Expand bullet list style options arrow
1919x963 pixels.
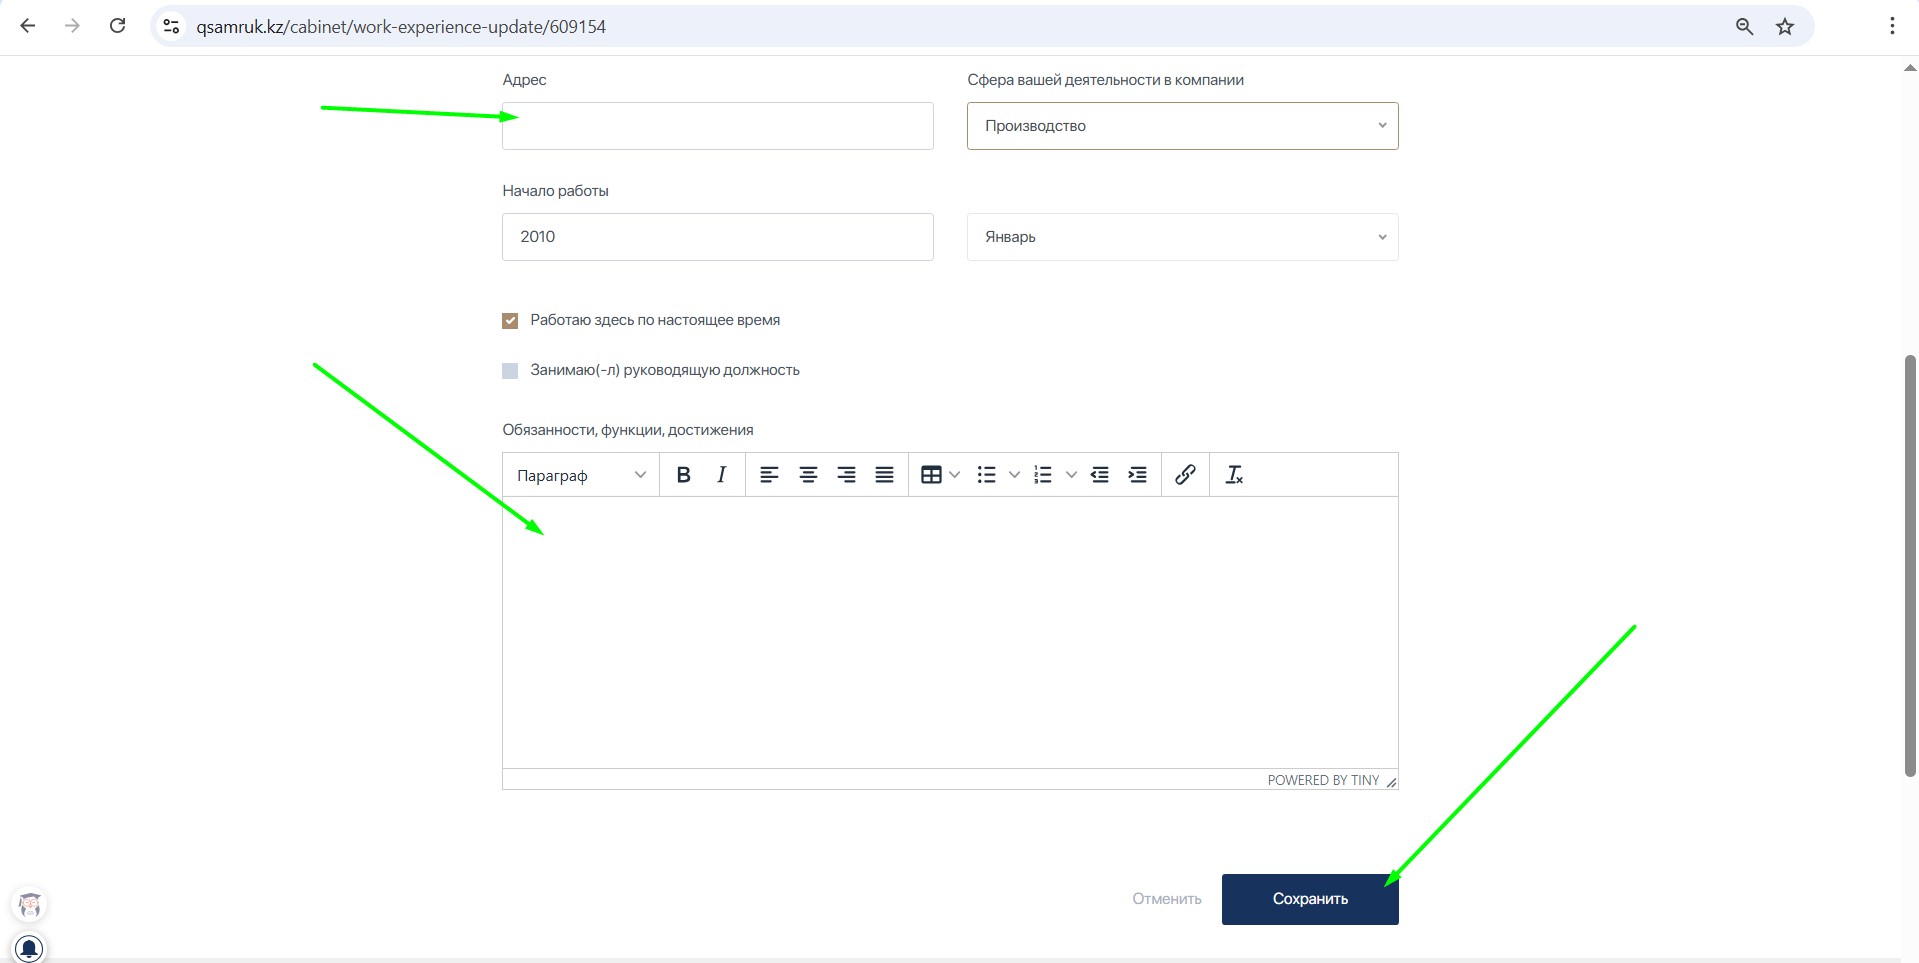point(1014,475)
